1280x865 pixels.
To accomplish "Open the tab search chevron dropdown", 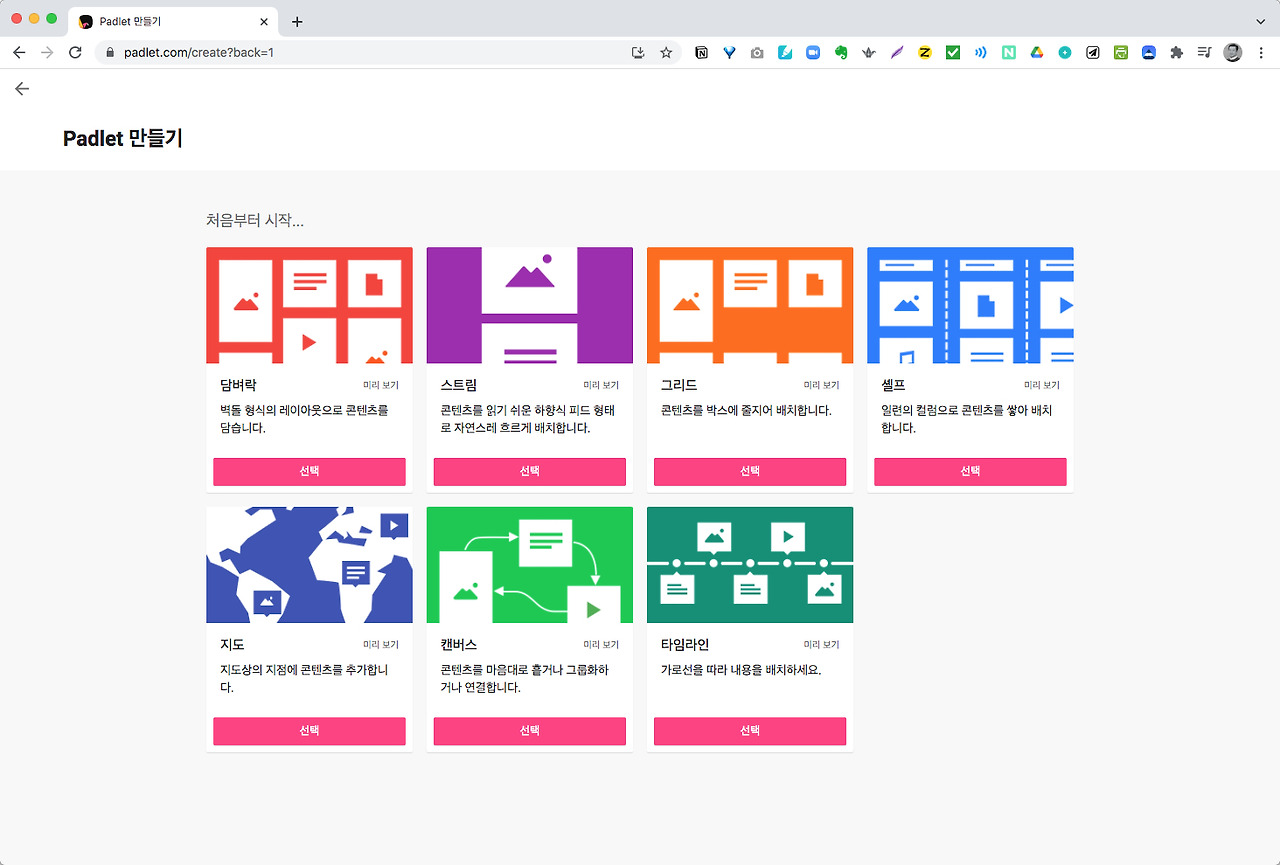I will 1260,21.
